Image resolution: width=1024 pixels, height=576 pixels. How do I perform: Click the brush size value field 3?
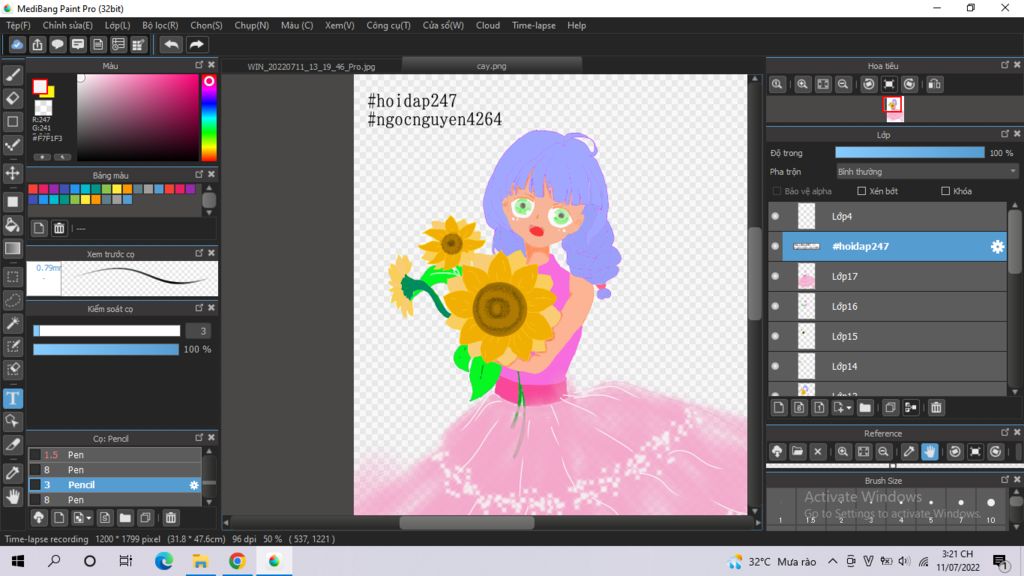[x=200, y=331]
